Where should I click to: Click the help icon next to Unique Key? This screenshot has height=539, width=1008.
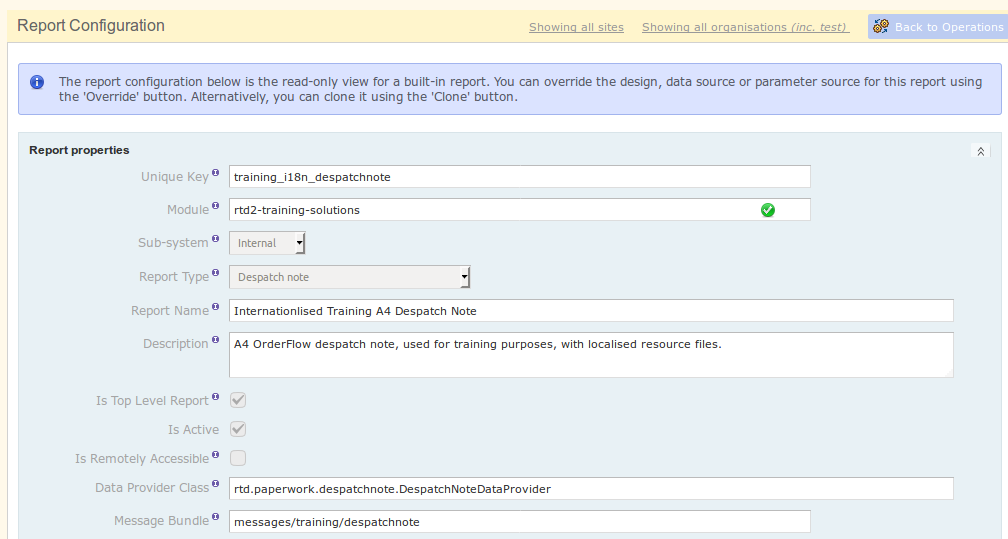tap(215, 173)
